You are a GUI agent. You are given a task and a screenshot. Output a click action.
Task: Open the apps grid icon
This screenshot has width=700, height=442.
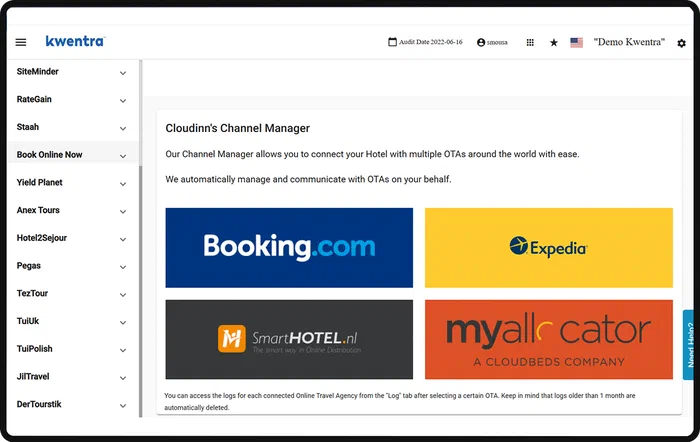click(530, 42)
